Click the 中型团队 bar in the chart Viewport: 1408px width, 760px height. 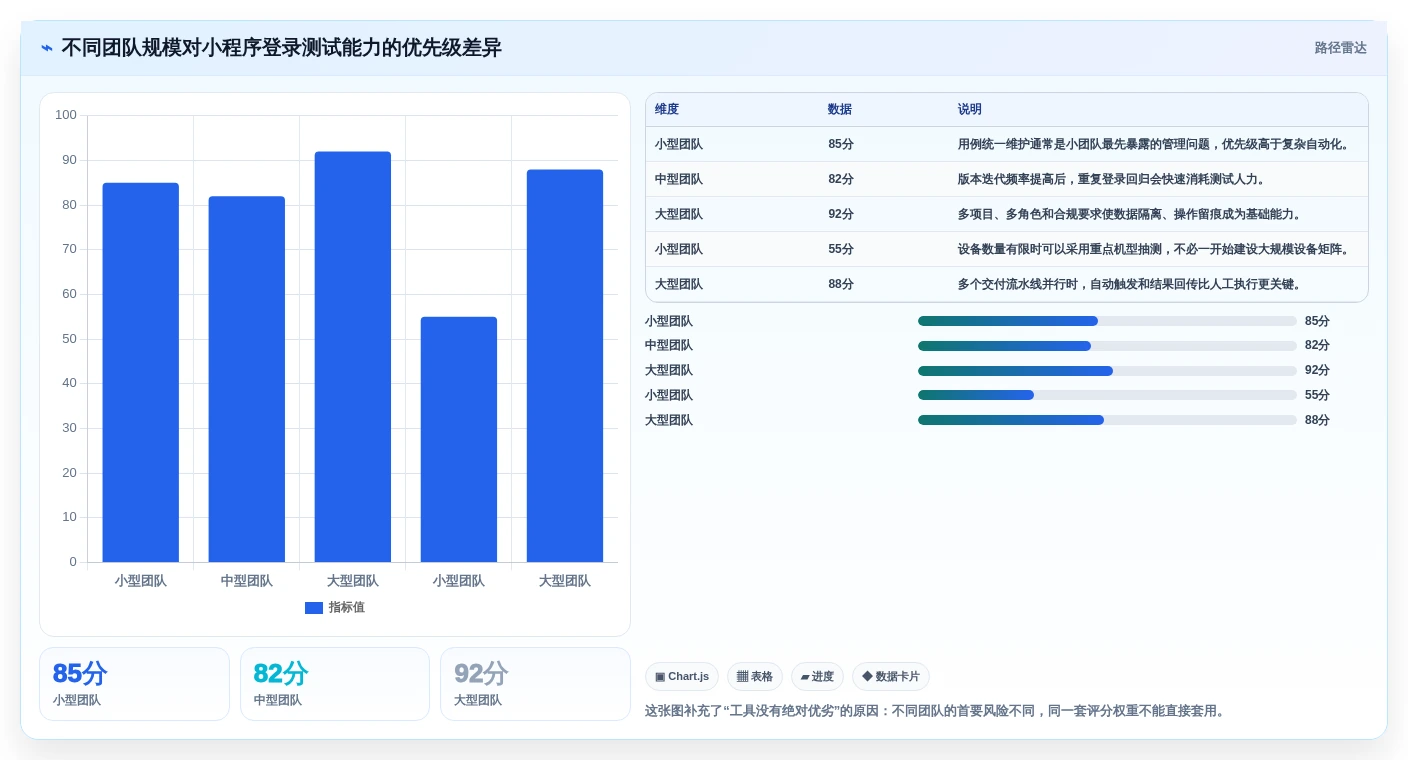click(x=247, y=379)
